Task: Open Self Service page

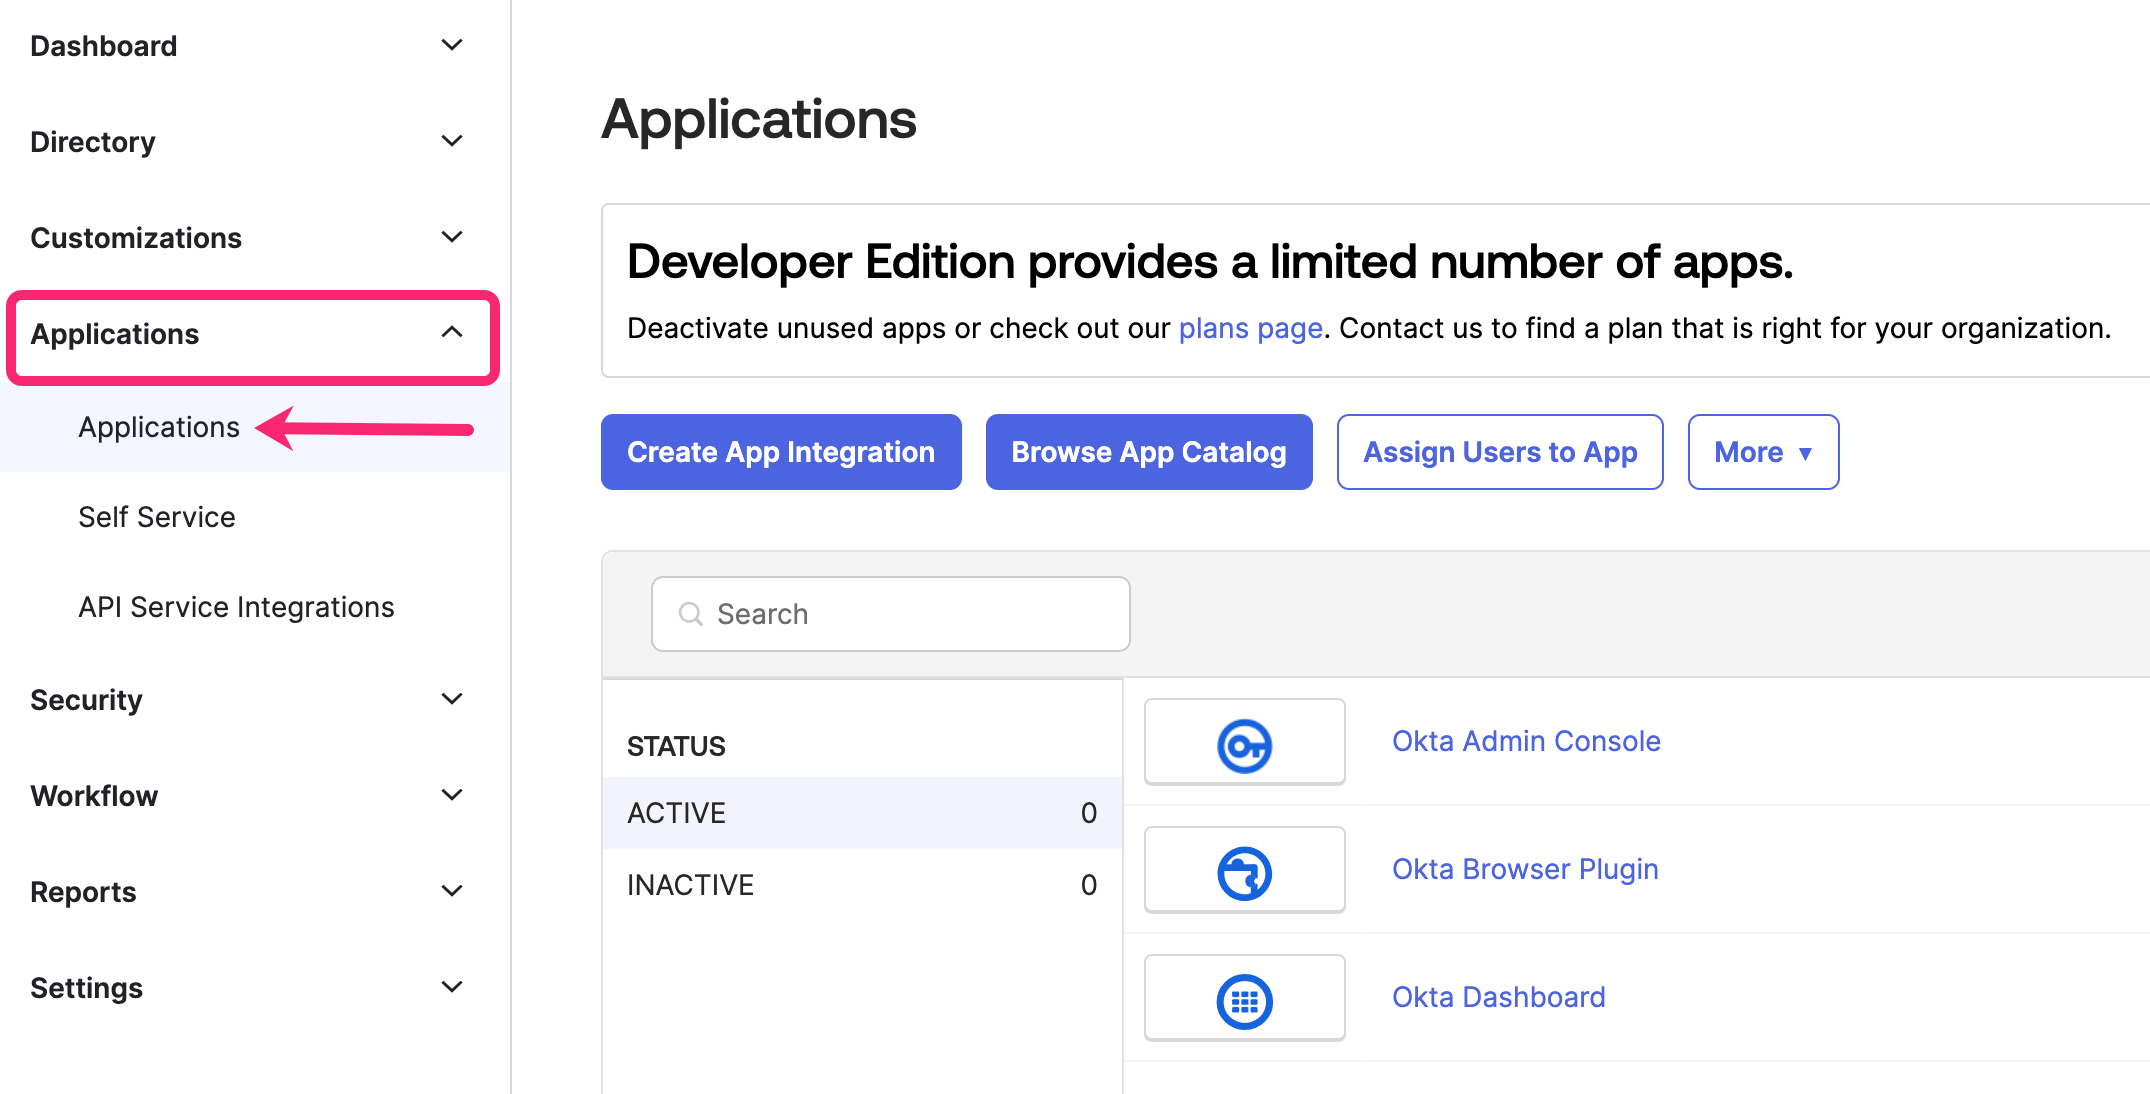Action: (x=157, y=517)
